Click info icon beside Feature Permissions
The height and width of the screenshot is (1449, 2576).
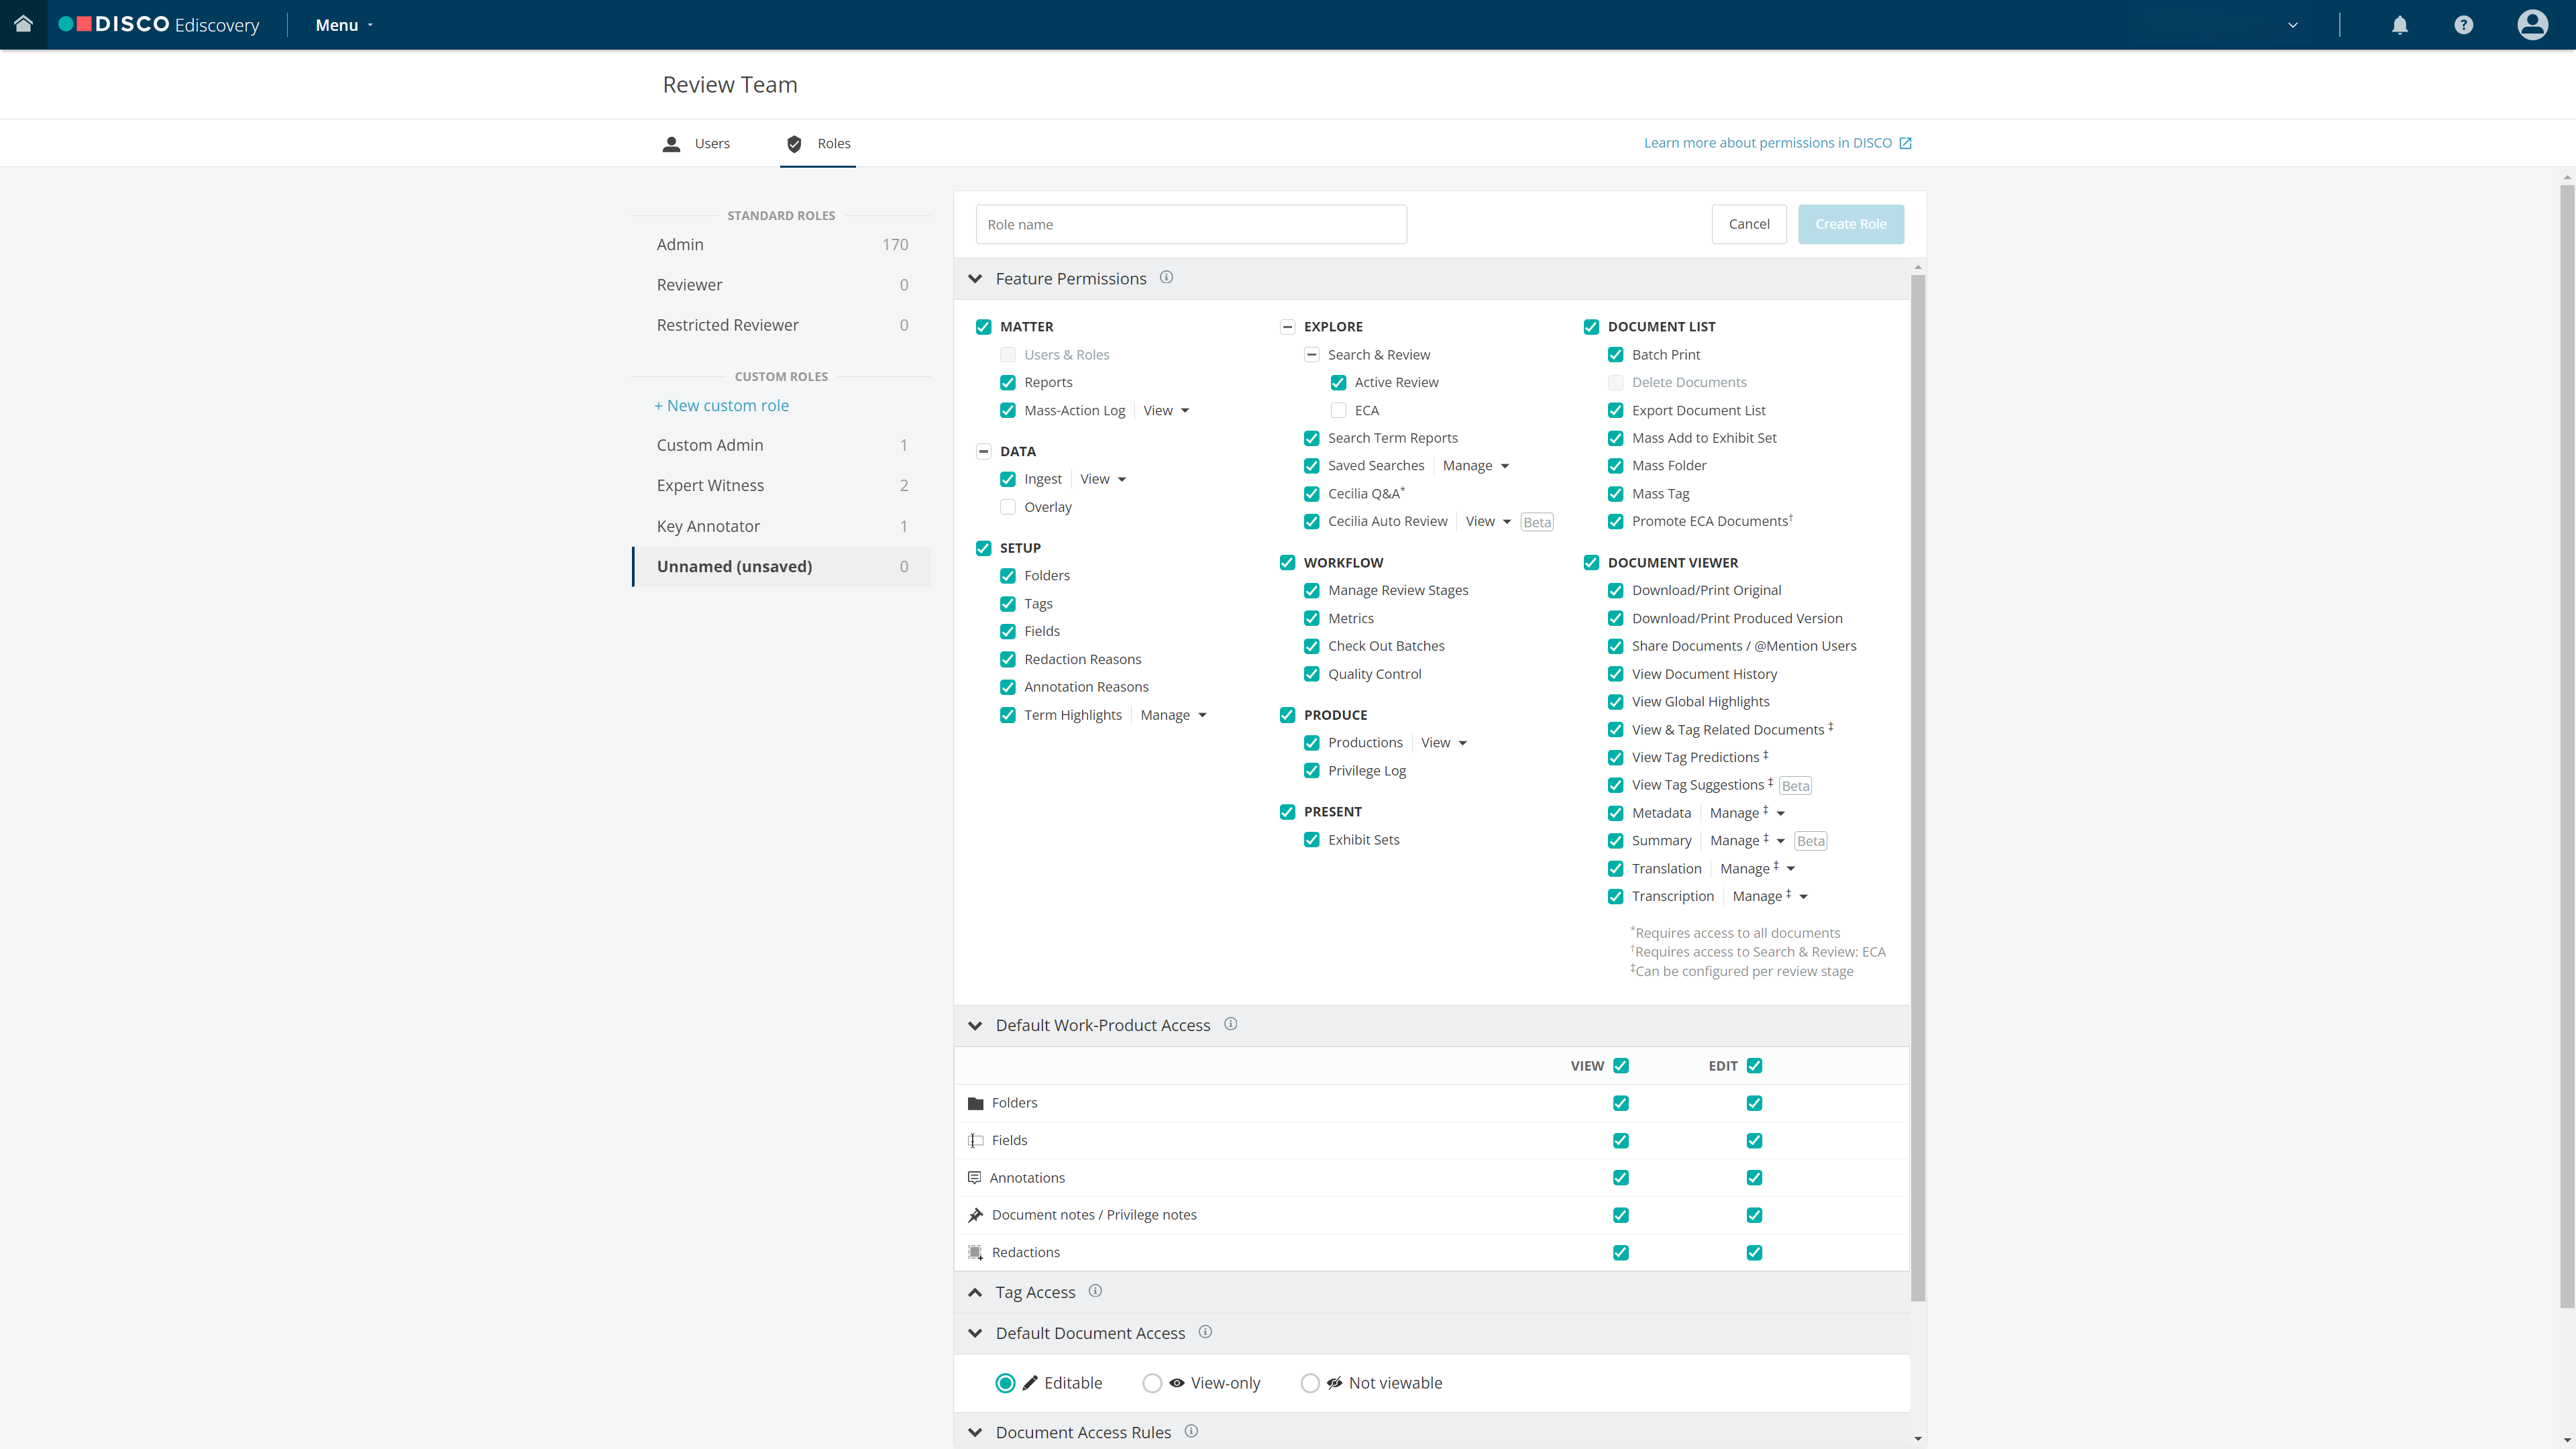coord(1166,278)
